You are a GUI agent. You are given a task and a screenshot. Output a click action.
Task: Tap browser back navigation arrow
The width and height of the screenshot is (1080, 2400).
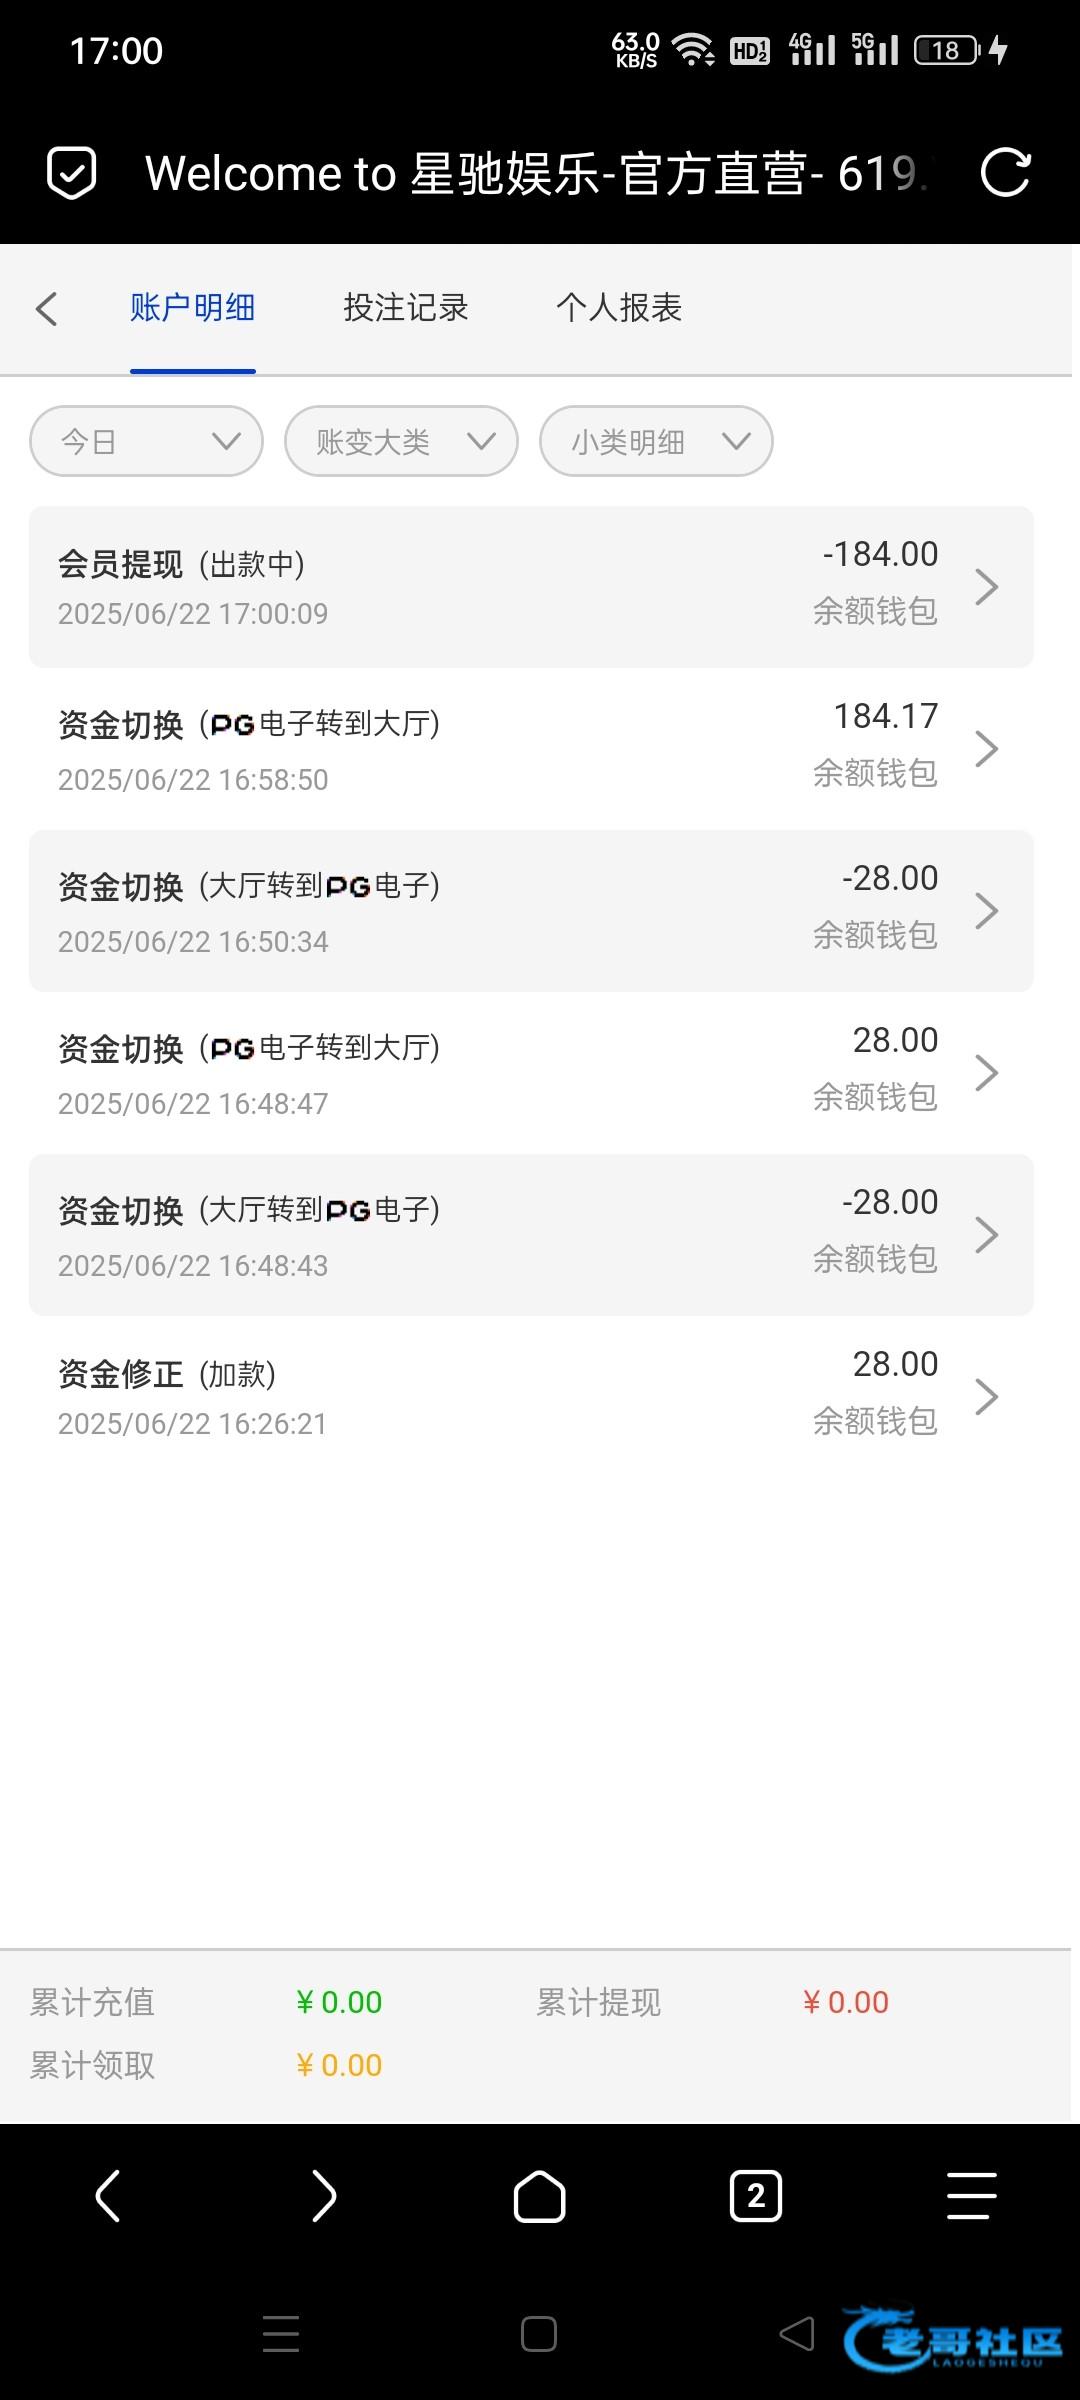click(x=108, y=2196)
